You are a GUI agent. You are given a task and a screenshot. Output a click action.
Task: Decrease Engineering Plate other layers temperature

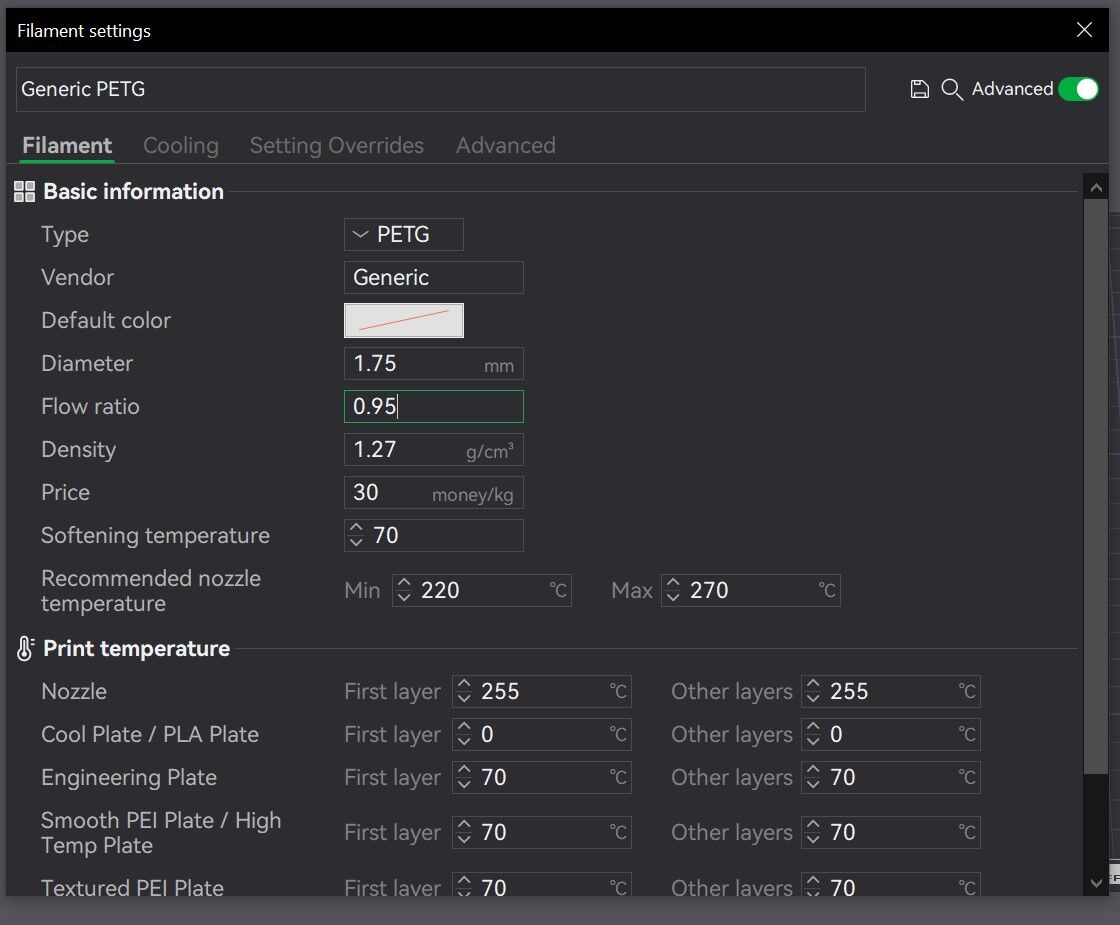point(813,784)
